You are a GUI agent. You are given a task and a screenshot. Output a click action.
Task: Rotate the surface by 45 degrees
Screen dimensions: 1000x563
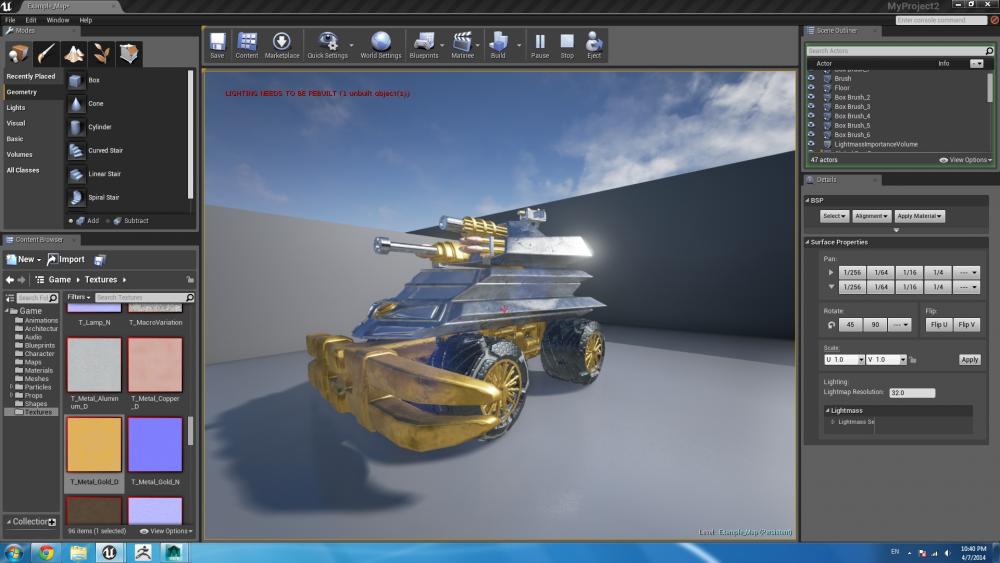[850, 325]
